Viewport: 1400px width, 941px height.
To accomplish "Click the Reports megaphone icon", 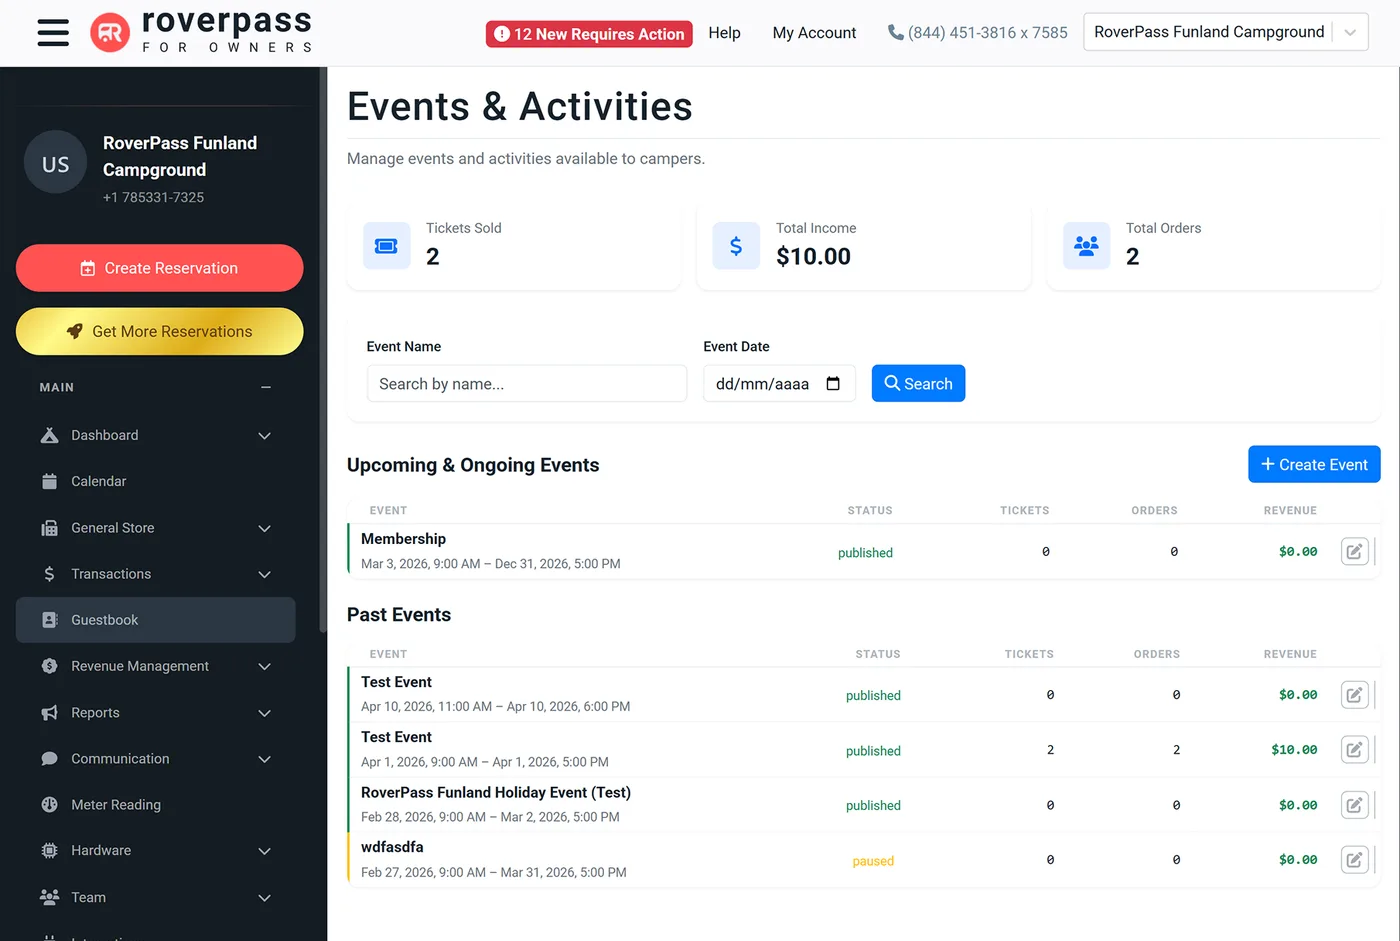I will point(49,713).
